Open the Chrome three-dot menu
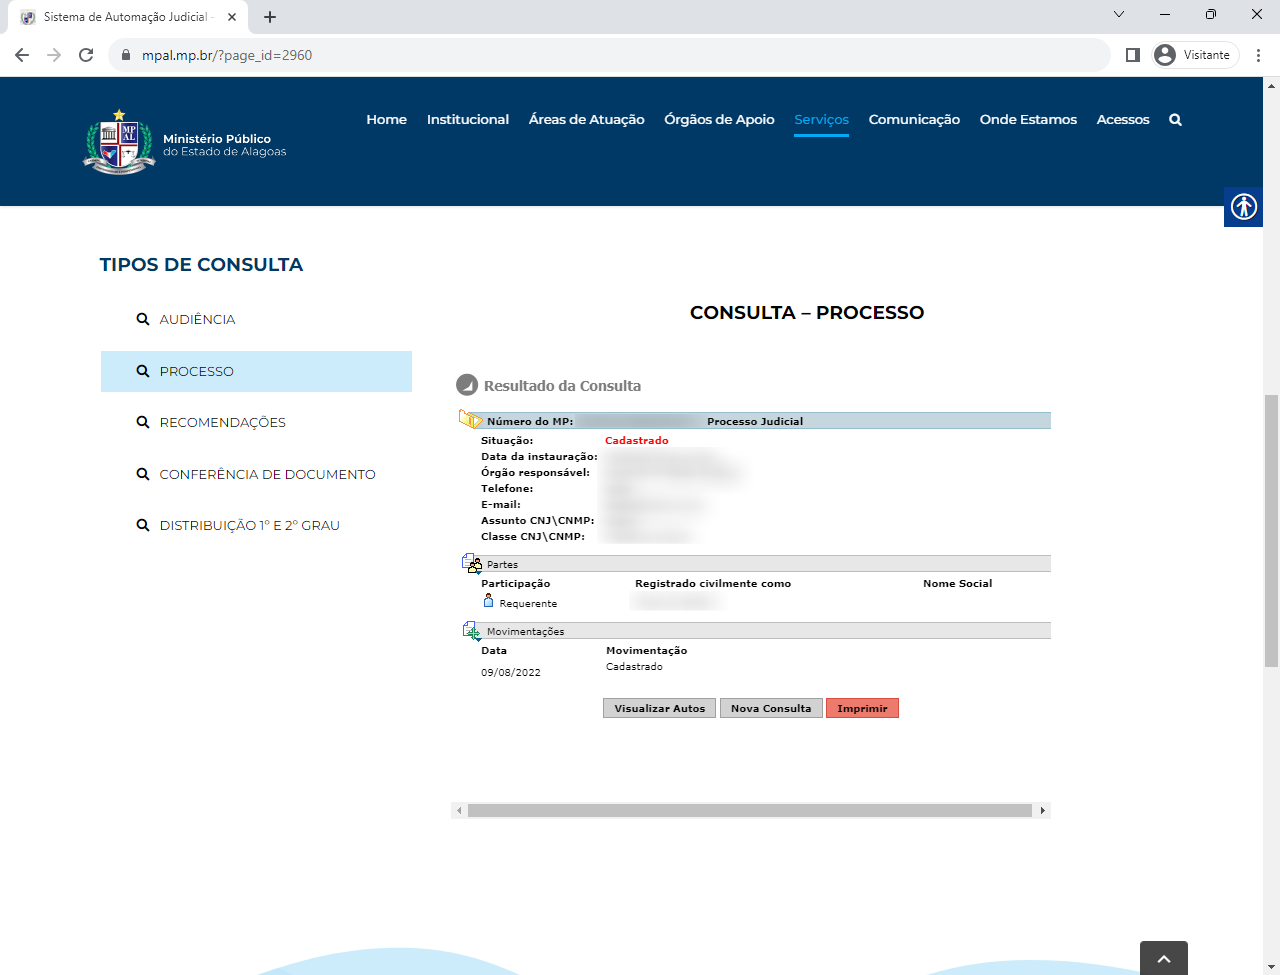The image size is (1280, 975). (x=1259, y=55)
